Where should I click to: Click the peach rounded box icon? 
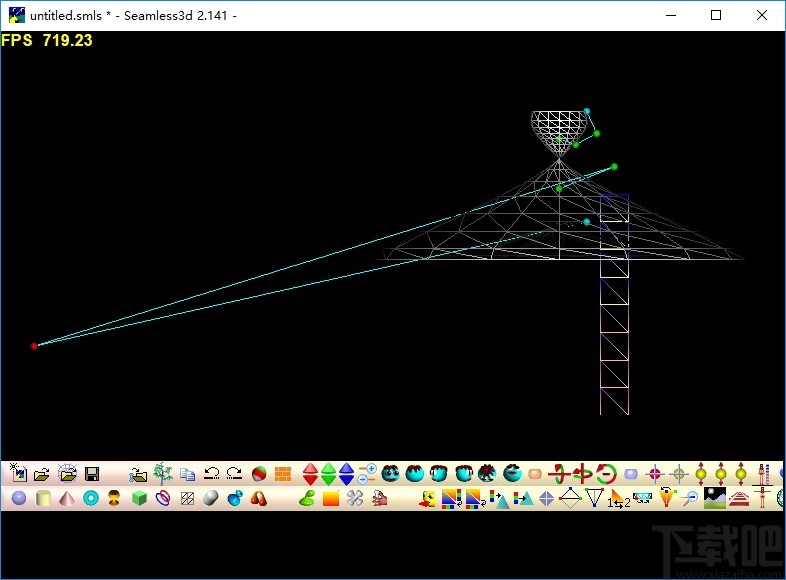pyautogui.click(x=535, y=474)
